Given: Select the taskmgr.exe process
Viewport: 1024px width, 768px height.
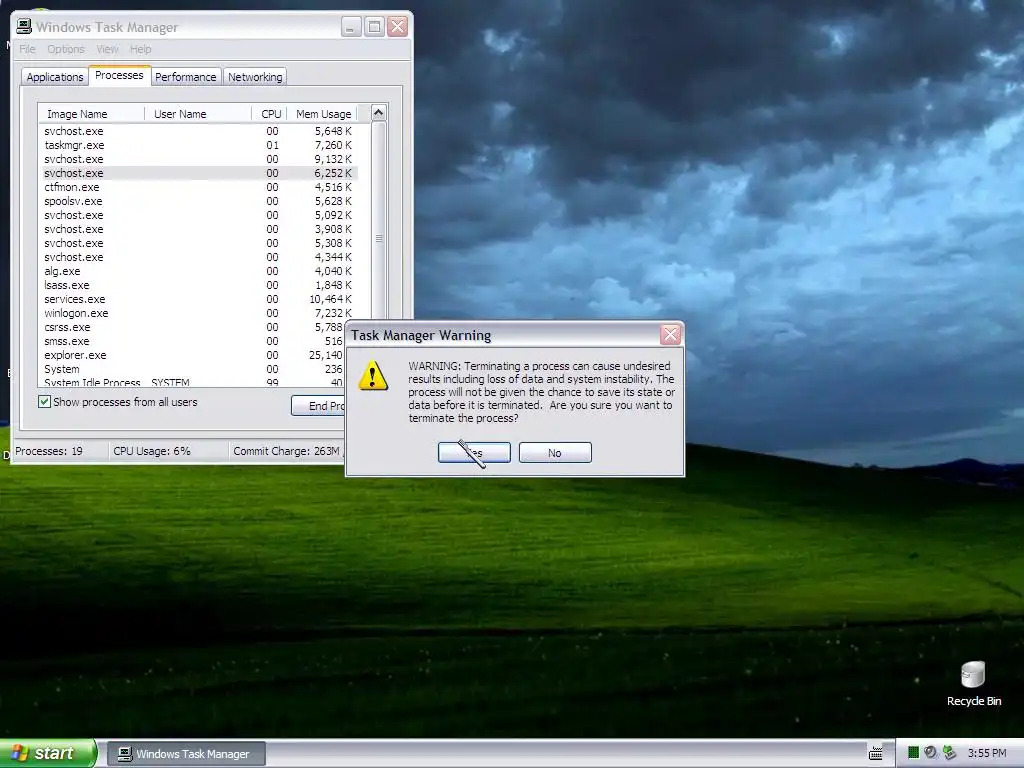Looking at the screenshot, I should 199,145.
